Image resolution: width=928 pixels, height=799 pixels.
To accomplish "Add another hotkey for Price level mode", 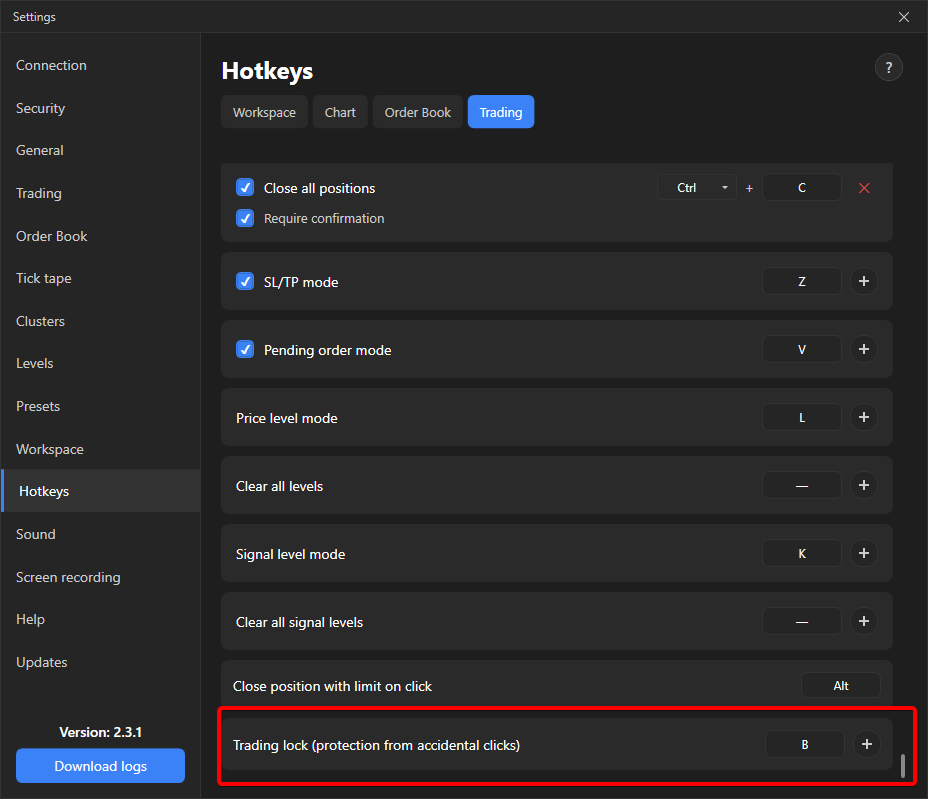I will pos(864,417).
